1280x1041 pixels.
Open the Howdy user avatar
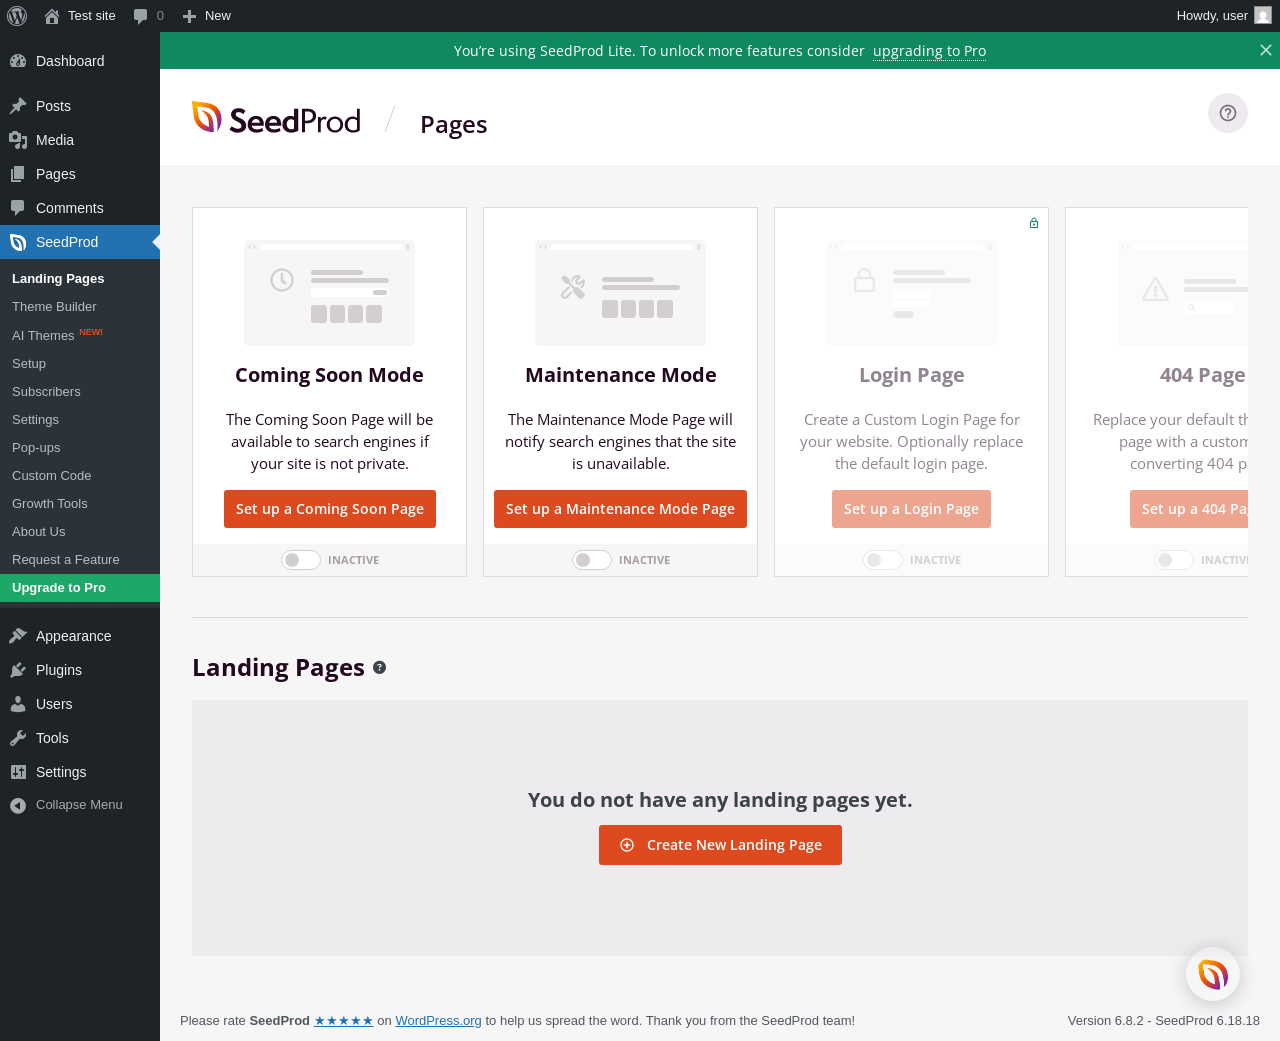tap(1263, 15)
